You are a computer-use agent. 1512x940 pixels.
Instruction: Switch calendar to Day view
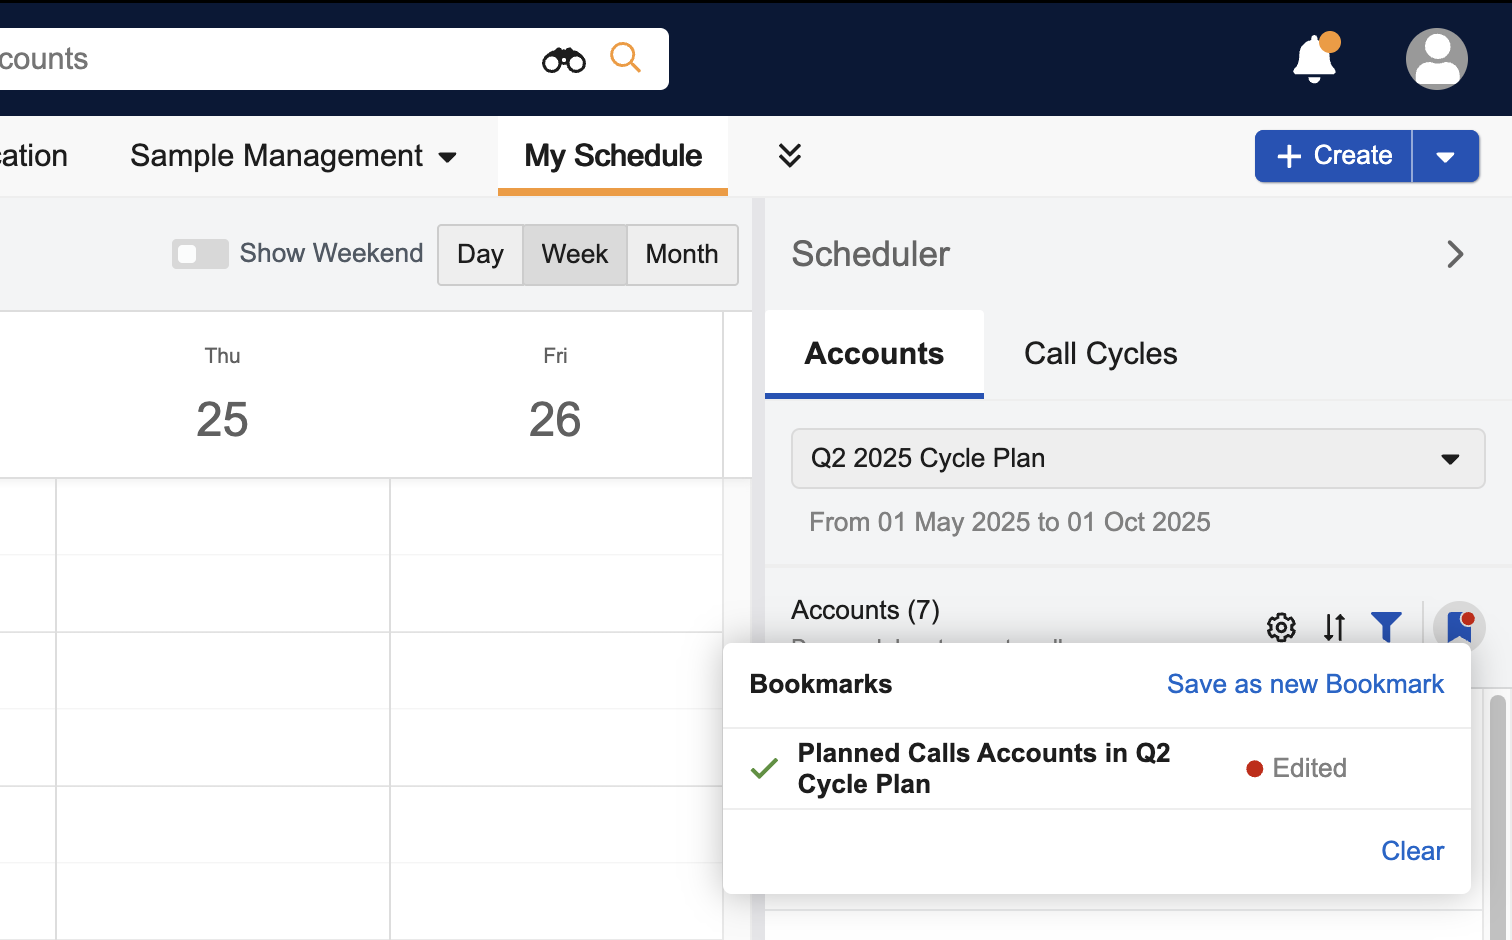480,255
